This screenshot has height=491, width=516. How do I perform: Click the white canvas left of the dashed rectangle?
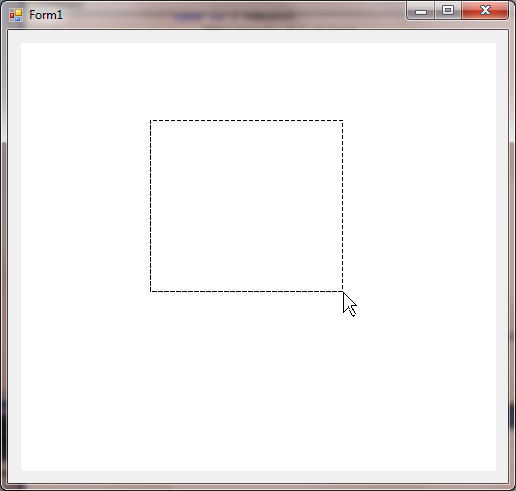point(85,206)
